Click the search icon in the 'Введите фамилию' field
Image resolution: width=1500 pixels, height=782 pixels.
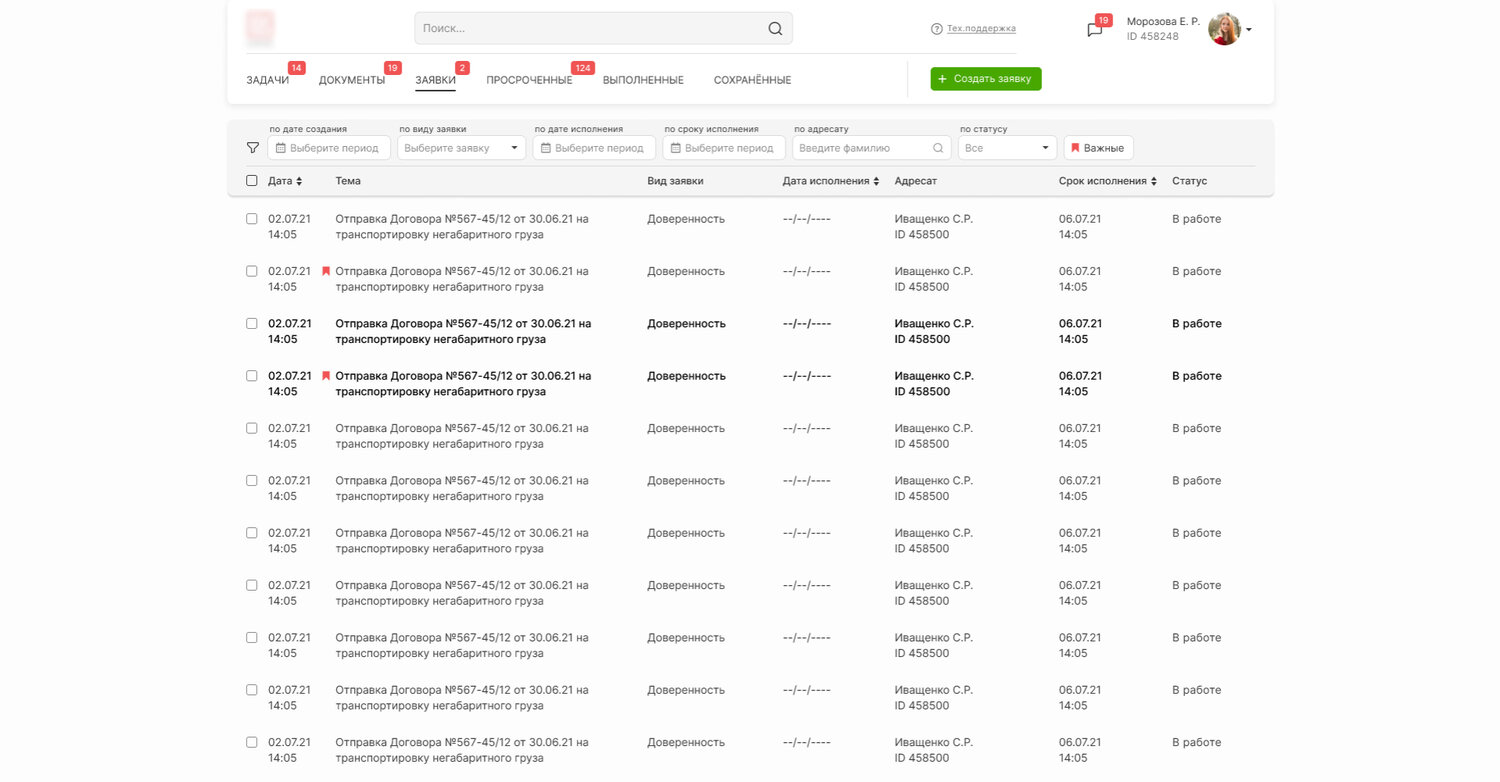[x=938, y=148]
